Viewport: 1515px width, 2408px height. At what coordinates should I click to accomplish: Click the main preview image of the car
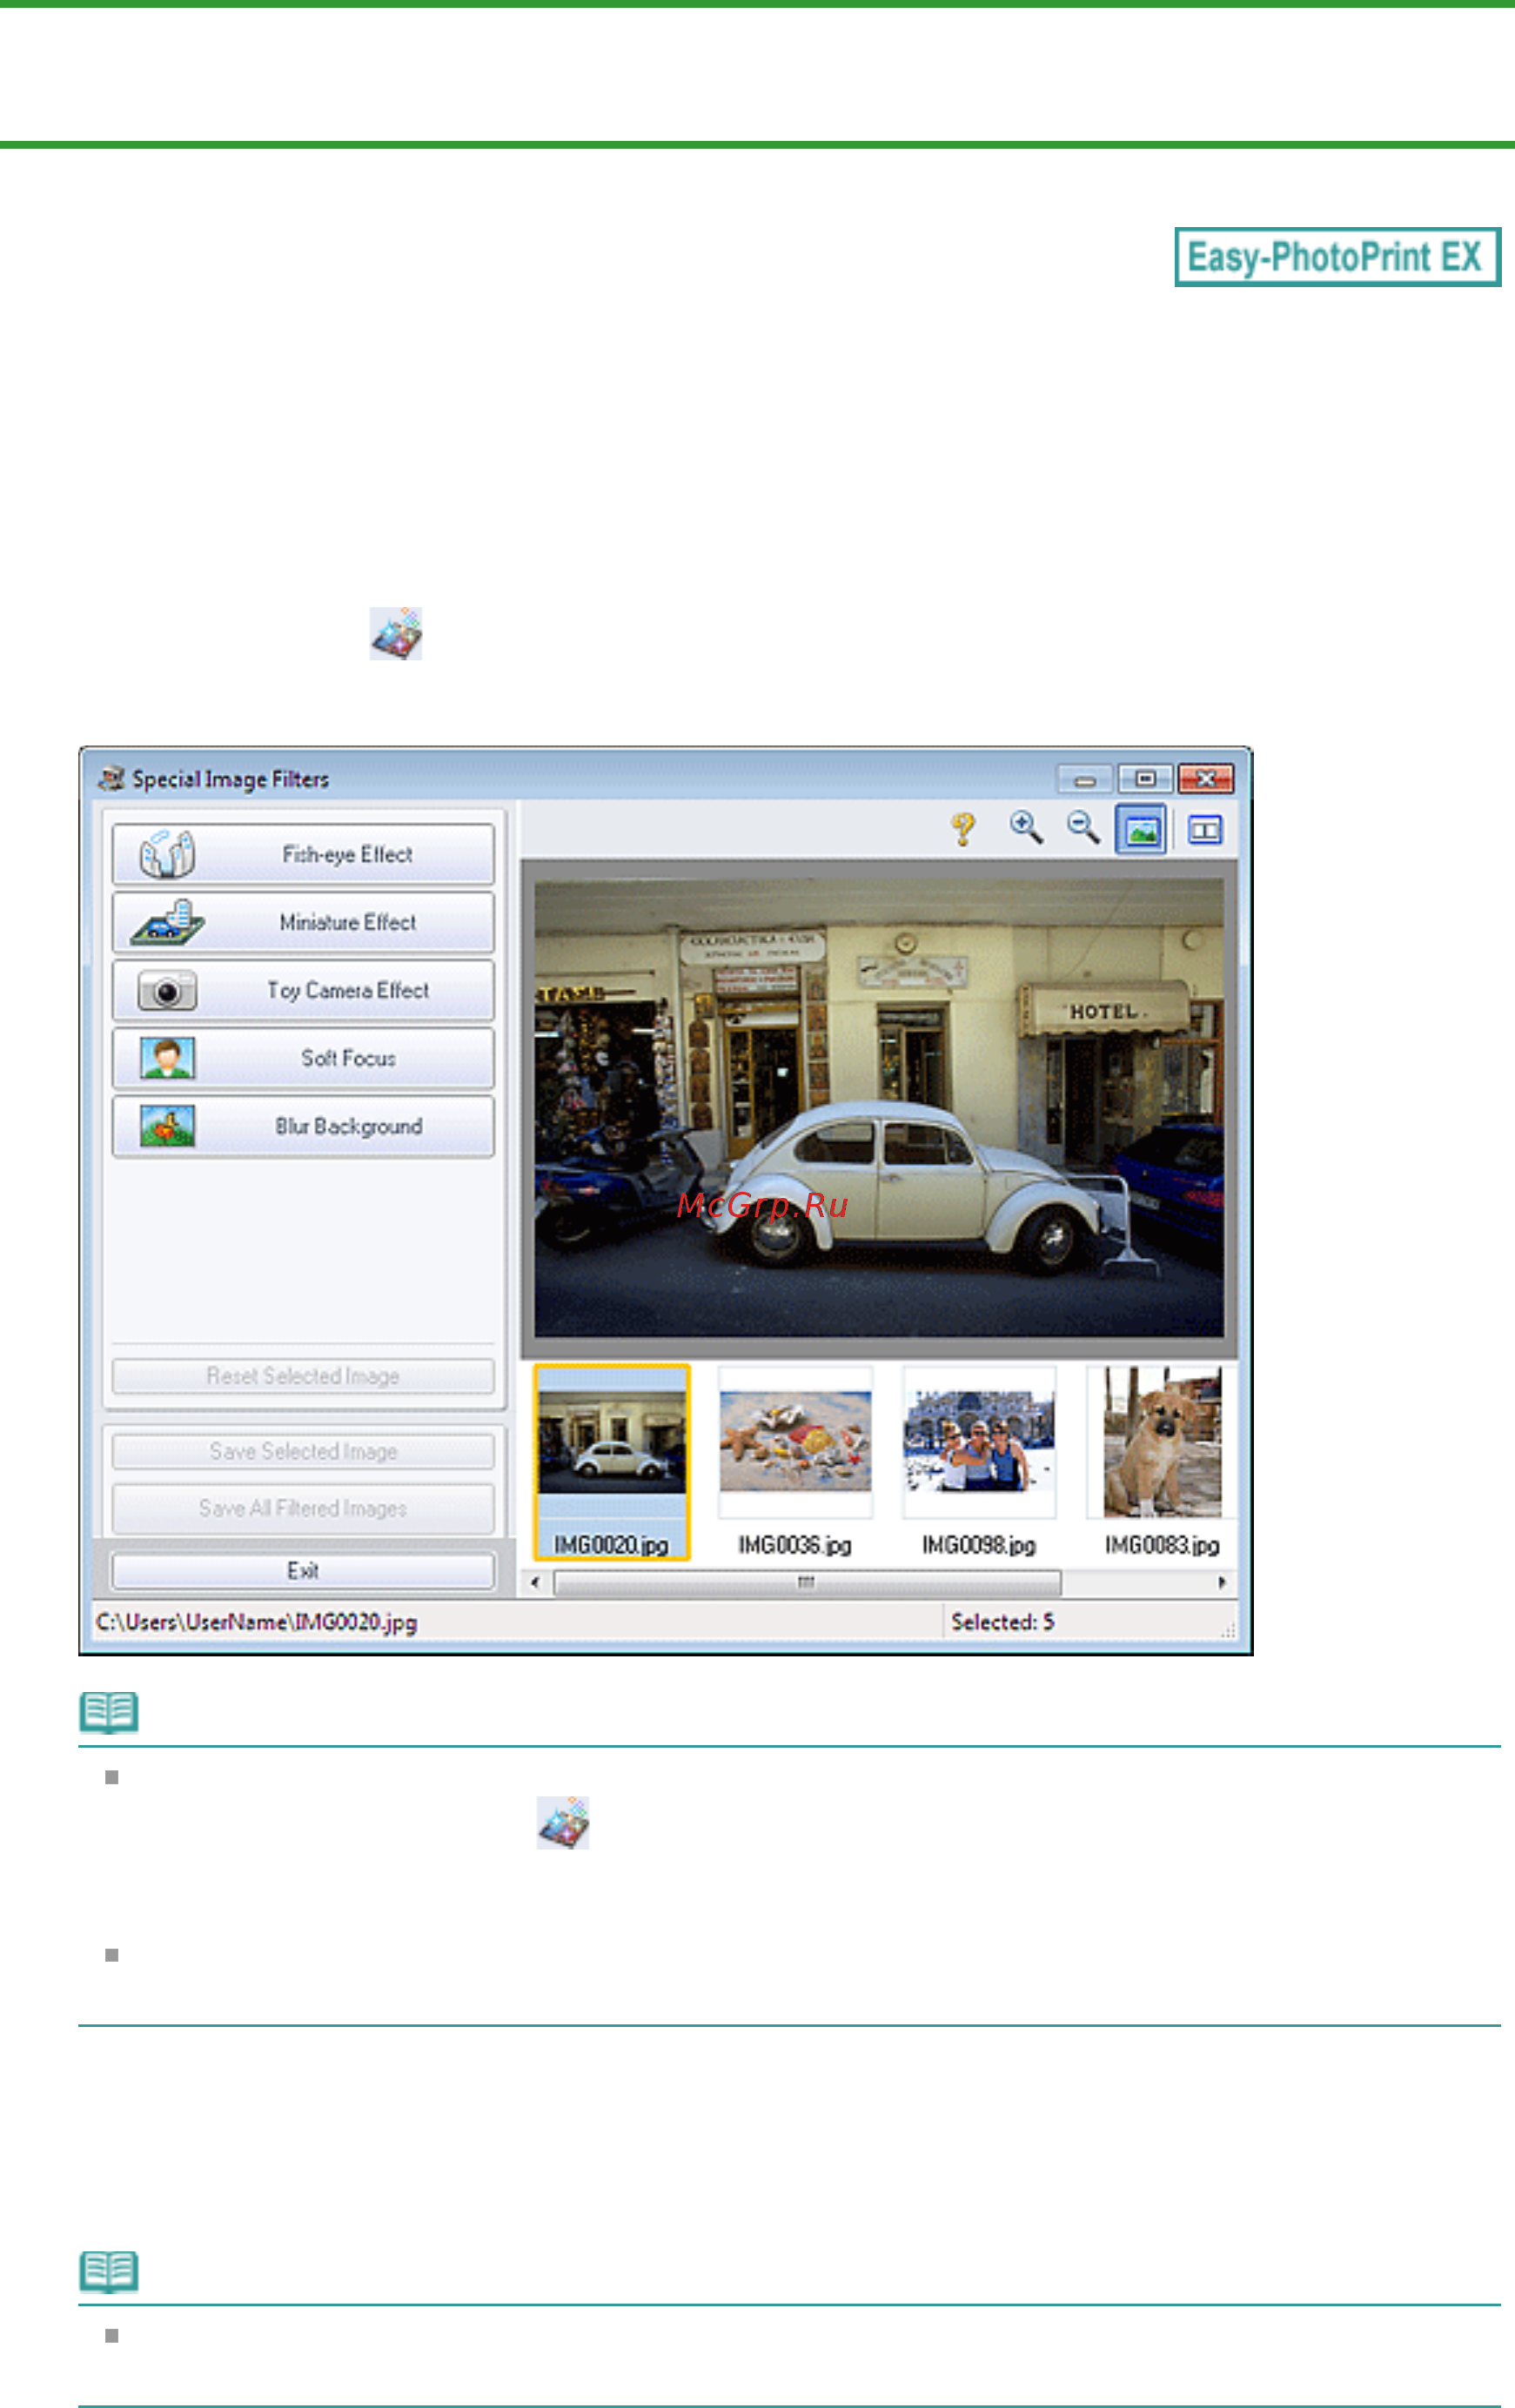click(x=878, y=1107)
